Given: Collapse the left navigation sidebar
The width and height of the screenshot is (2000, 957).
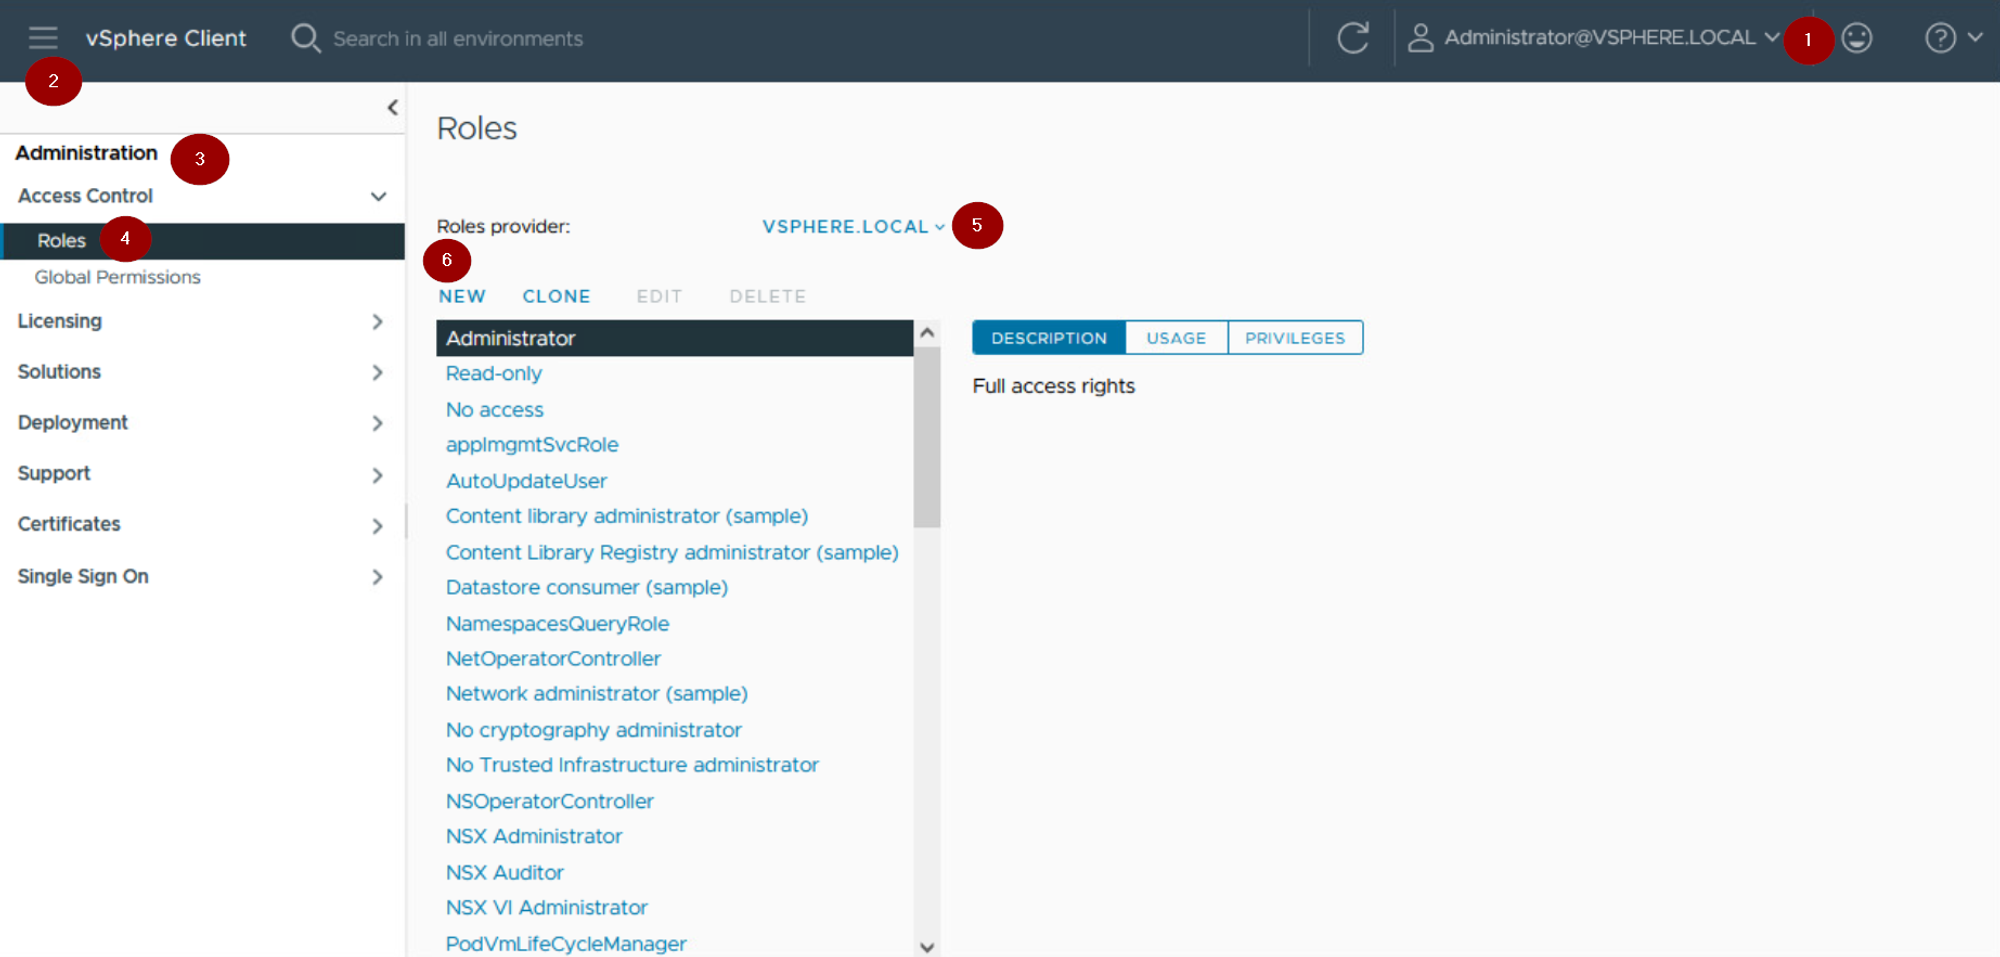Looking at the screenshot, I should (392, 107).
